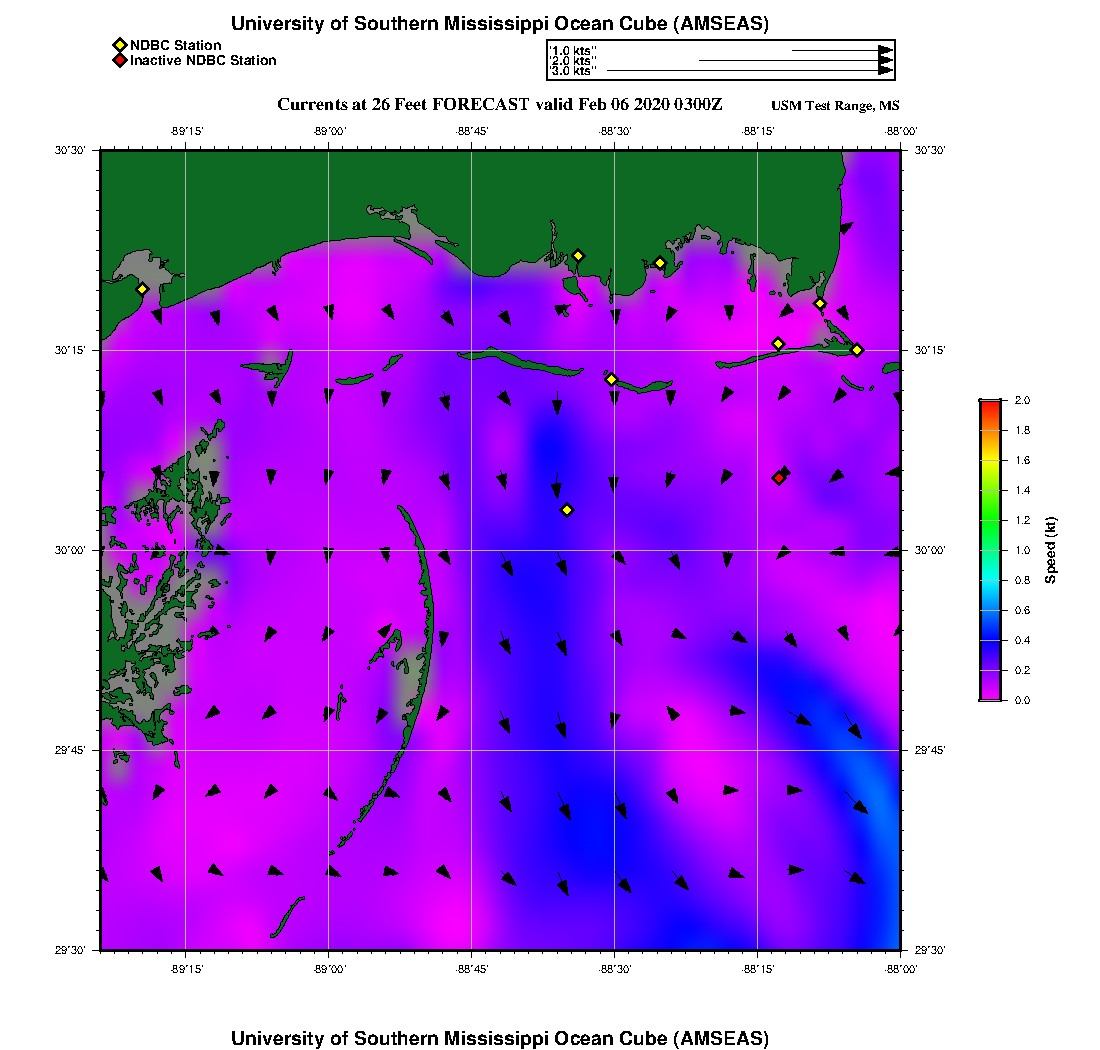Click the red top of the speed color bar
1100x1050 pixels.
click(x=990, y=404)
